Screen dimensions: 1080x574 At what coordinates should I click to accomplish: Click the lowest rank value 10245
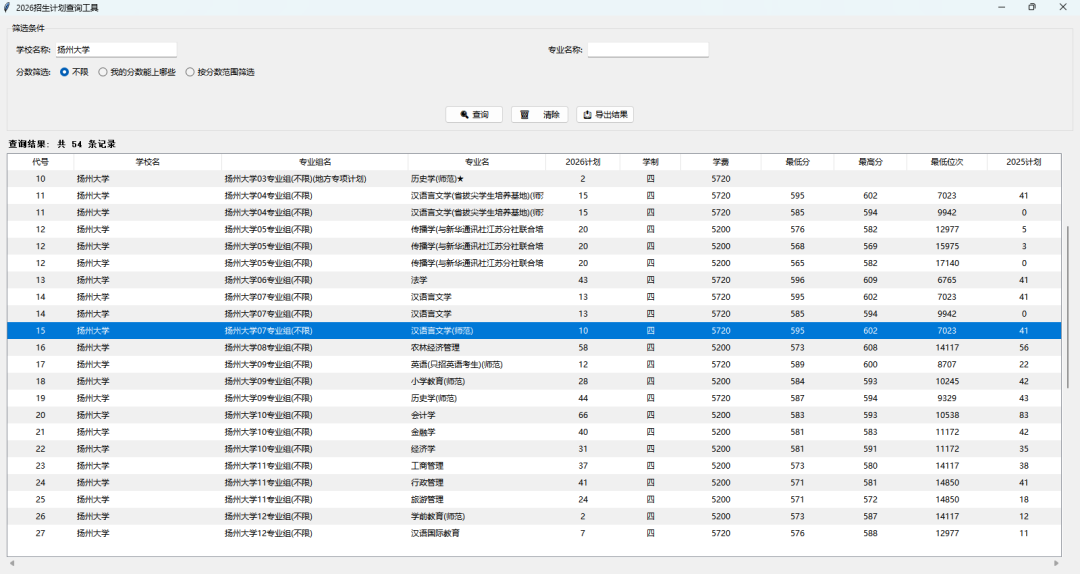[x=947, y=381]
